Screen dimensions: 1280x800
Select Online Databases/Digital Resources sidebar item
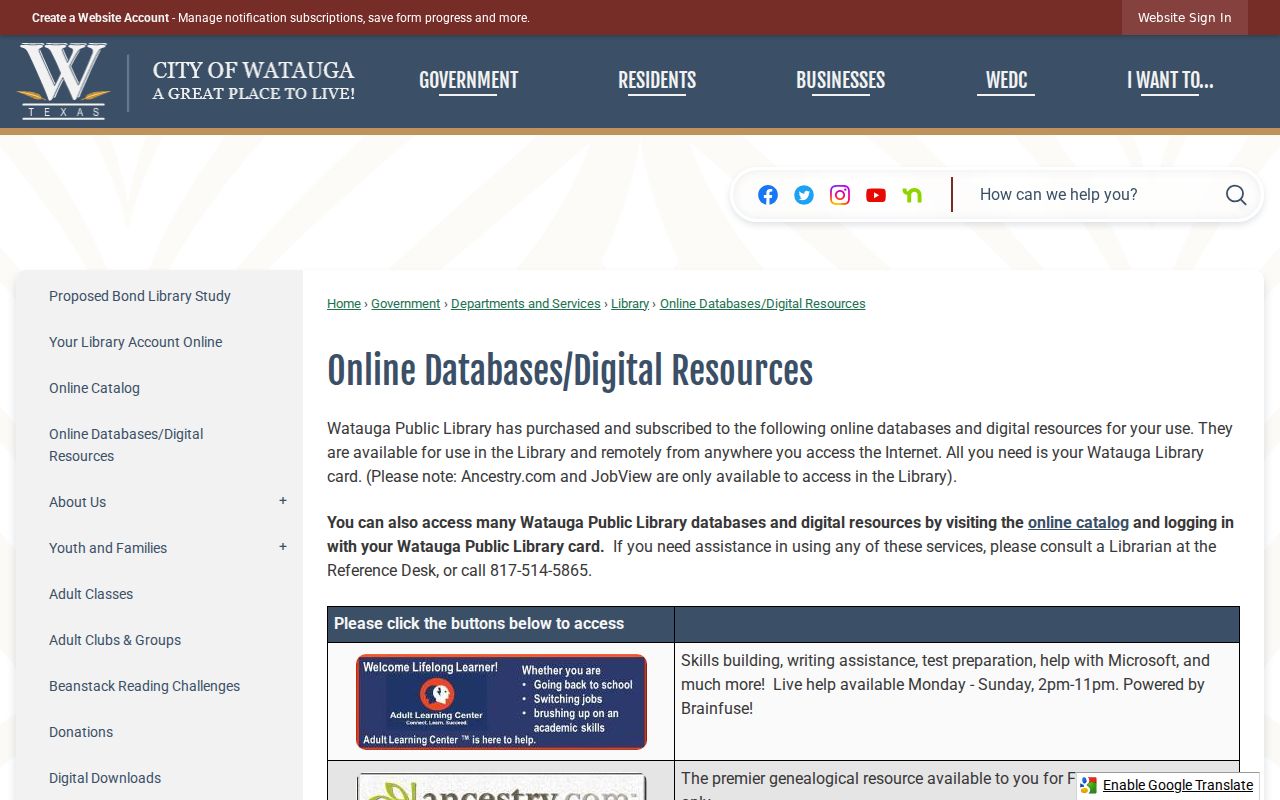coord(126,445)
